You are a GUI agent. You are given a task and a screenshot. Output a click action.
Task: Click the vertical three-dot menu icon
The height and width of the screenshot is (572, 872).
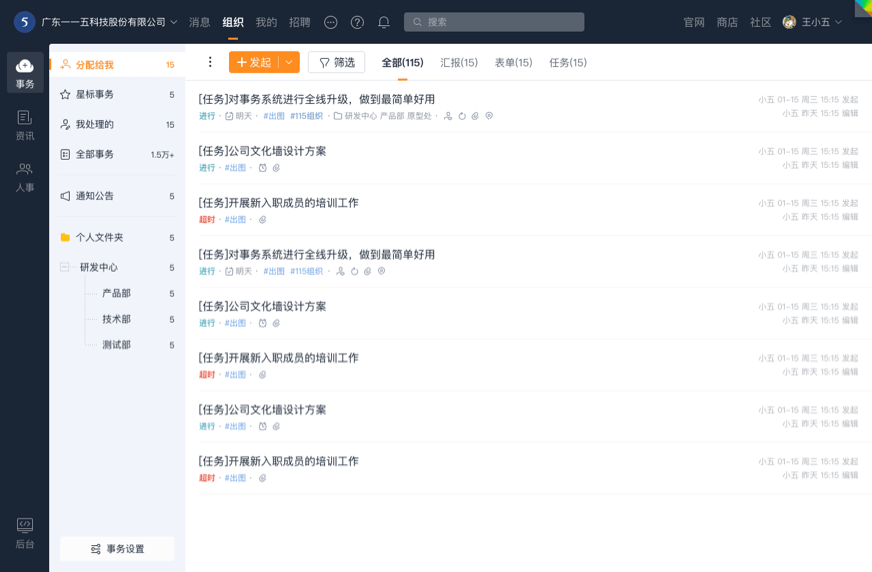(x=210, y=62)
